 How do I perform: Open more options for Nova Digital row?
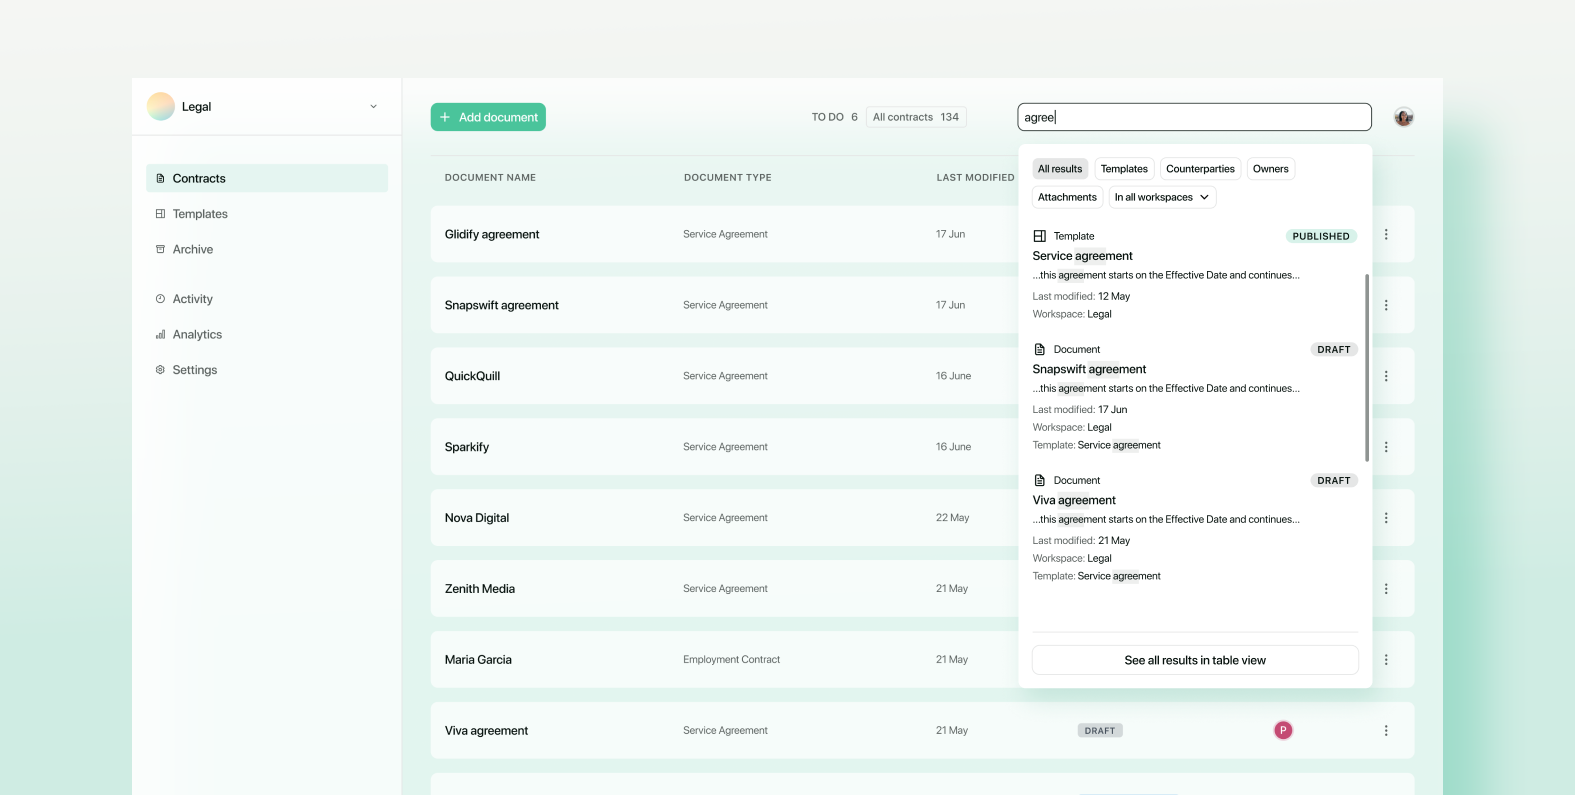(1386, 518)
